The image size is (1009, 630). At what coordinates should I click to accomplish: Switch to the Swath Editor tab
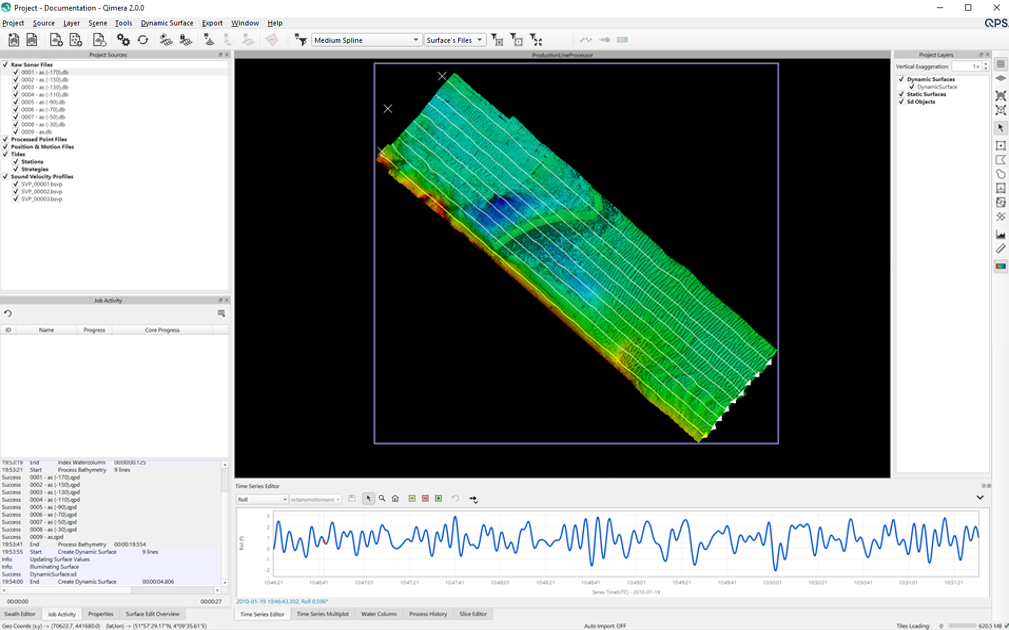tap(20, 614)
